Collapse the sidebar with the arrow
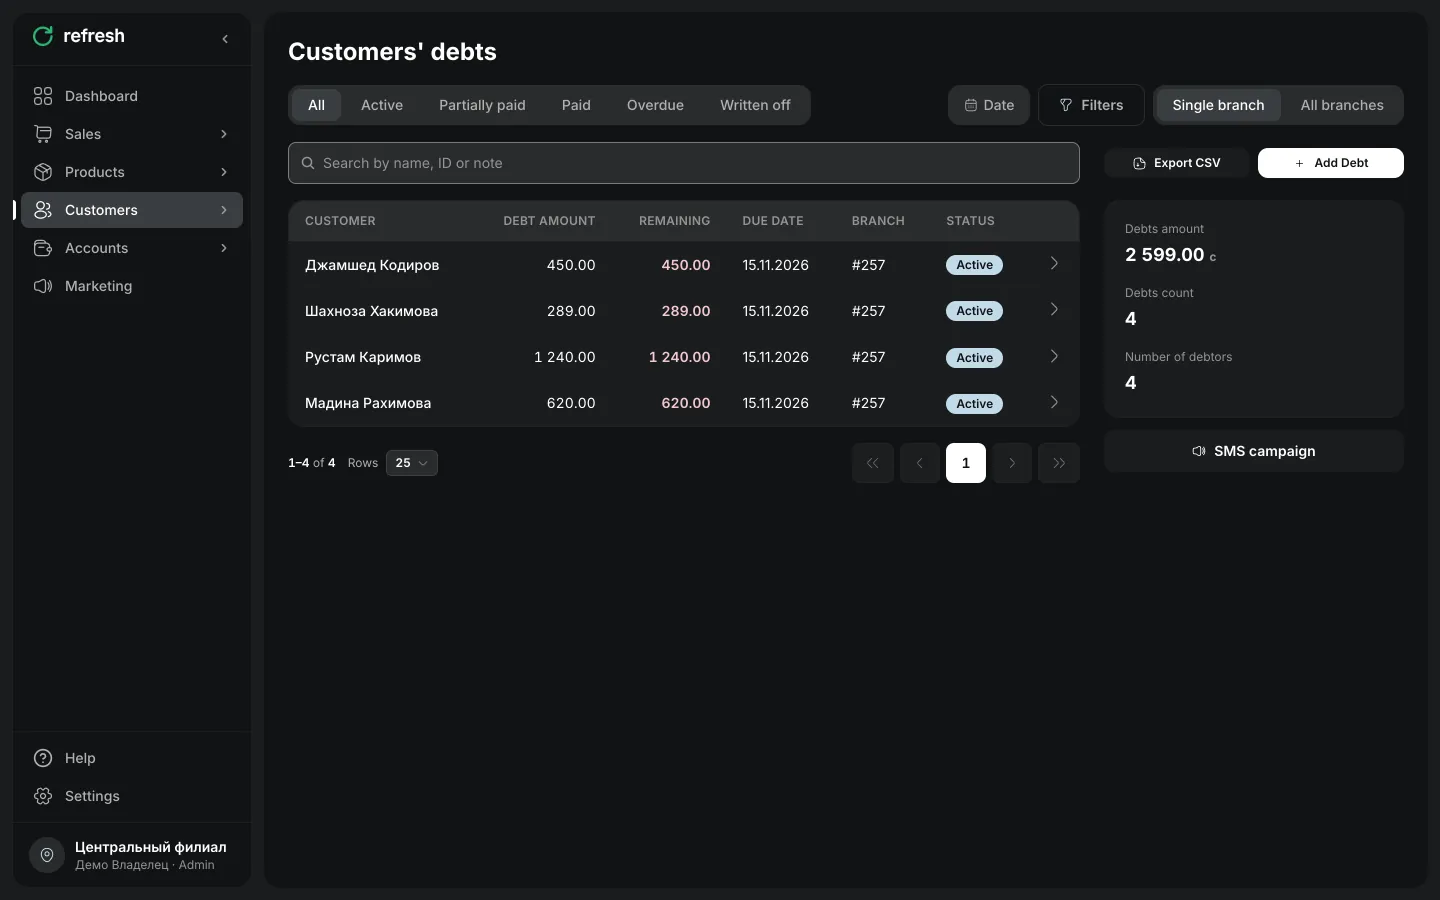This screenshot has width=1440, height=900. [225, 39]
